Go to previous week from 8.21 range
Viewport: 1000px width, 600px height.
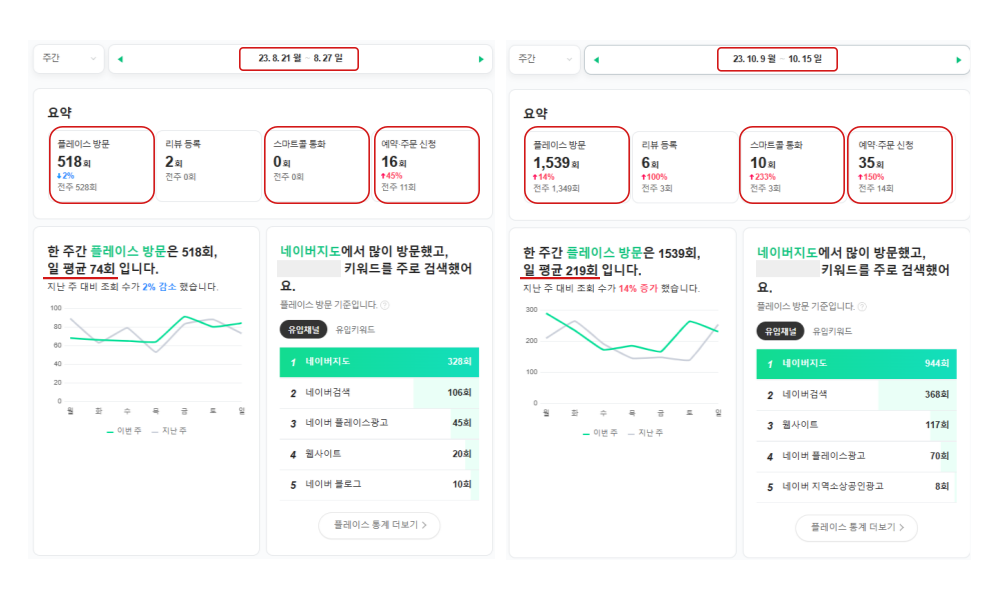(121, 59)
